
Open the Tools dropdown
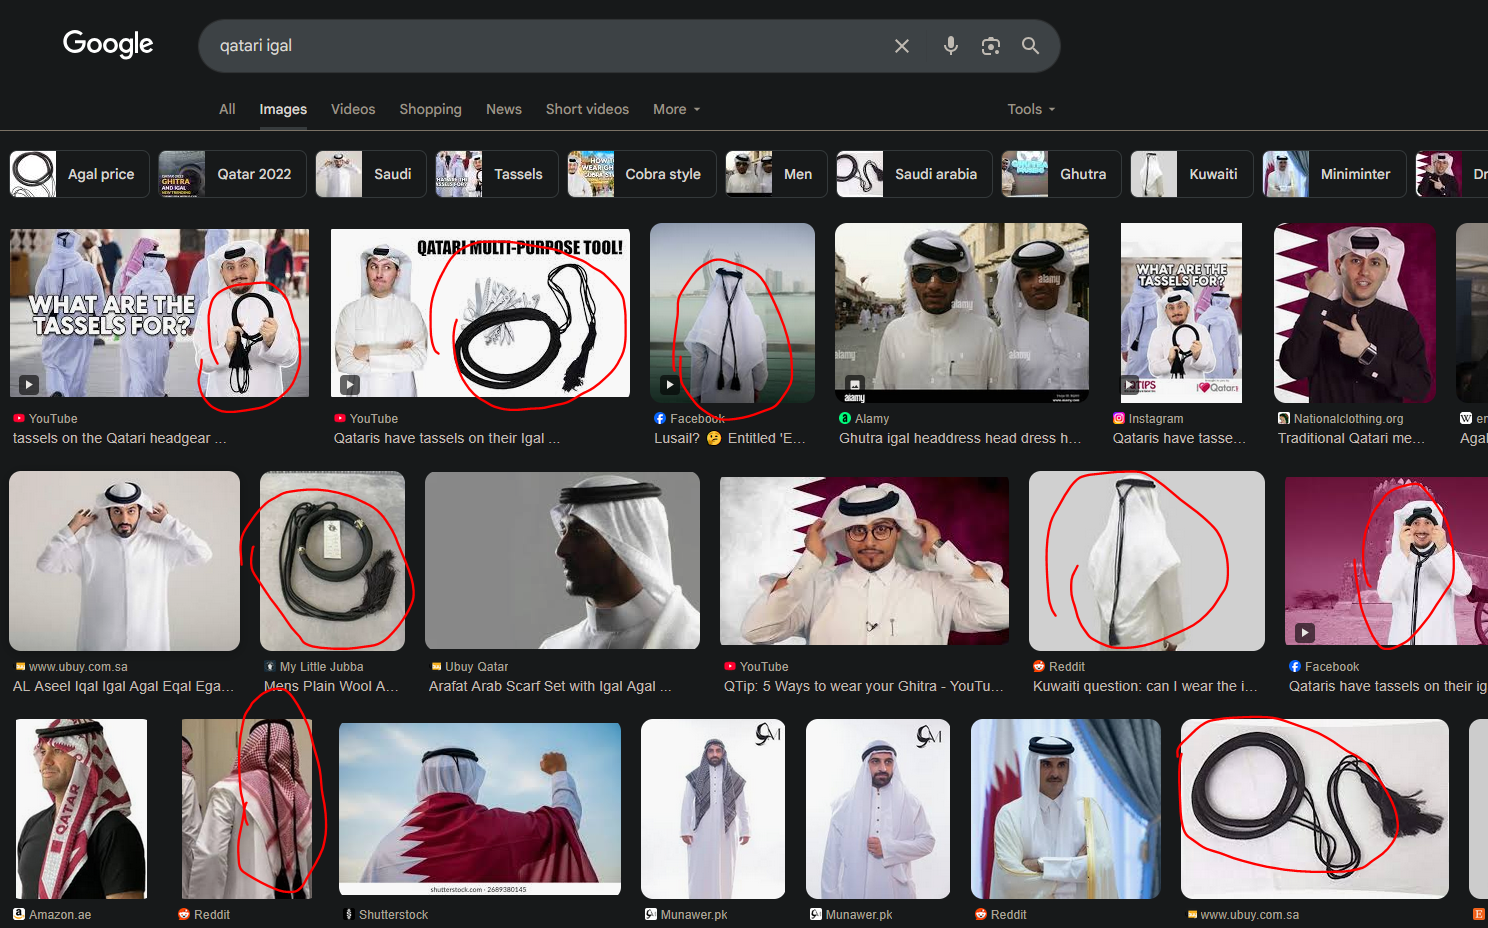(1031, 109)
